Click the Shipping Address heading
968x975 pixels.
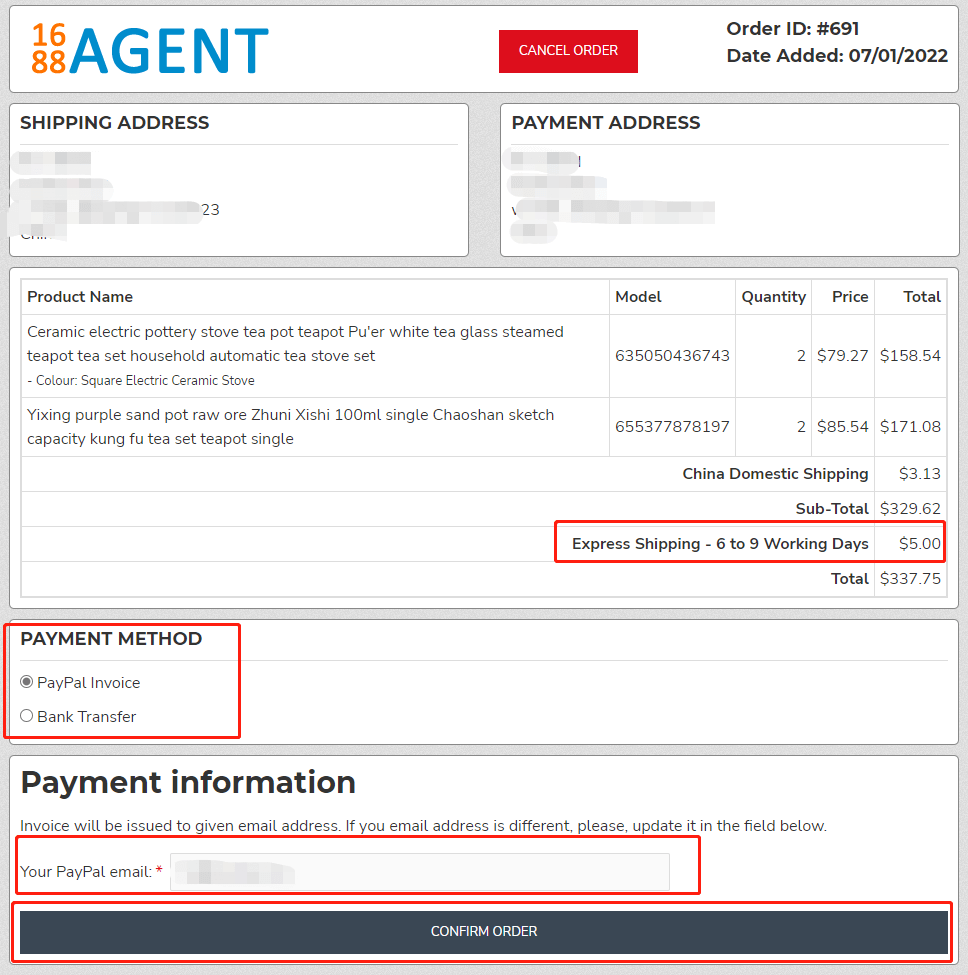pyautogui.click(x=115, y=123)
